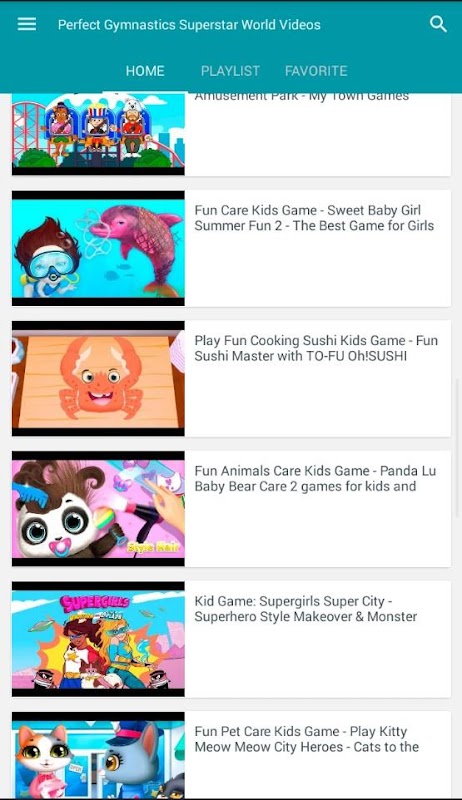Tap the search magnifier icon
Image resolution: width=462 pixels, height=800 pixels.
tap(438, 24)
